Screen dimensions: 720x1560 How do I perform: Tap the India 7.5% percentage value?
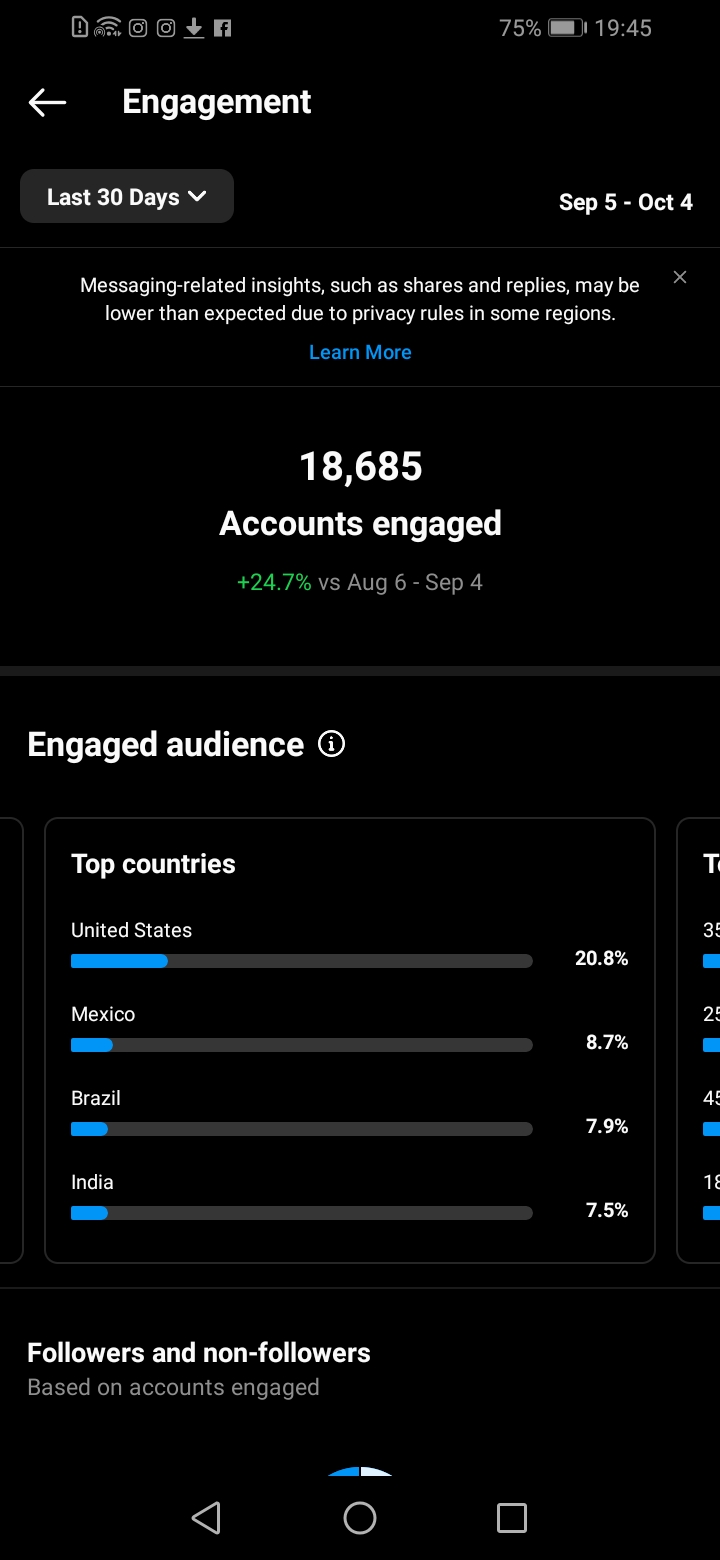[606, 1210]
